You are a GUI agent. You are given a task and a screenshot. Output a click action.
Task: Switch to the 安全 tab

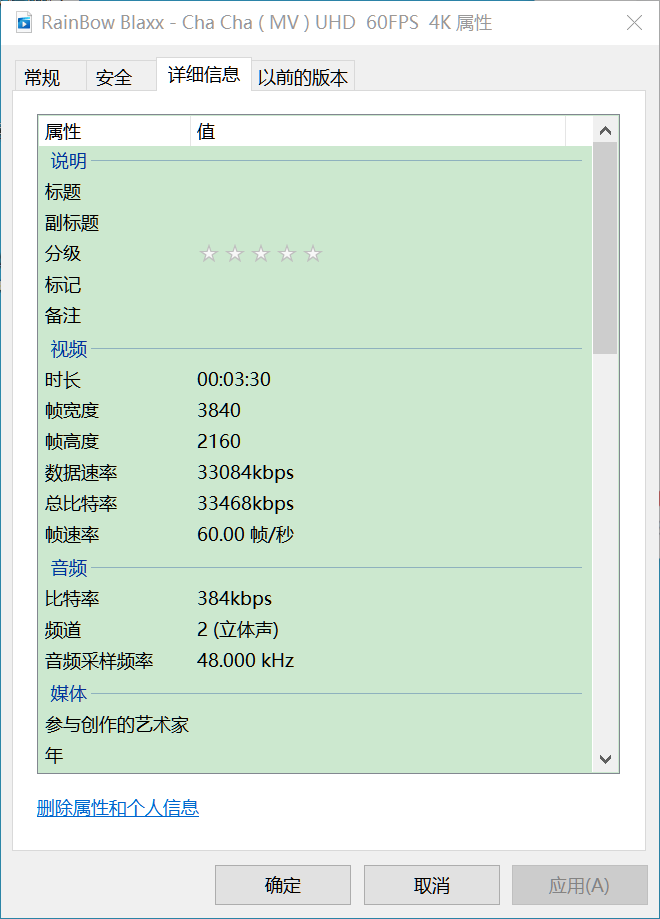tap(121, 77)
